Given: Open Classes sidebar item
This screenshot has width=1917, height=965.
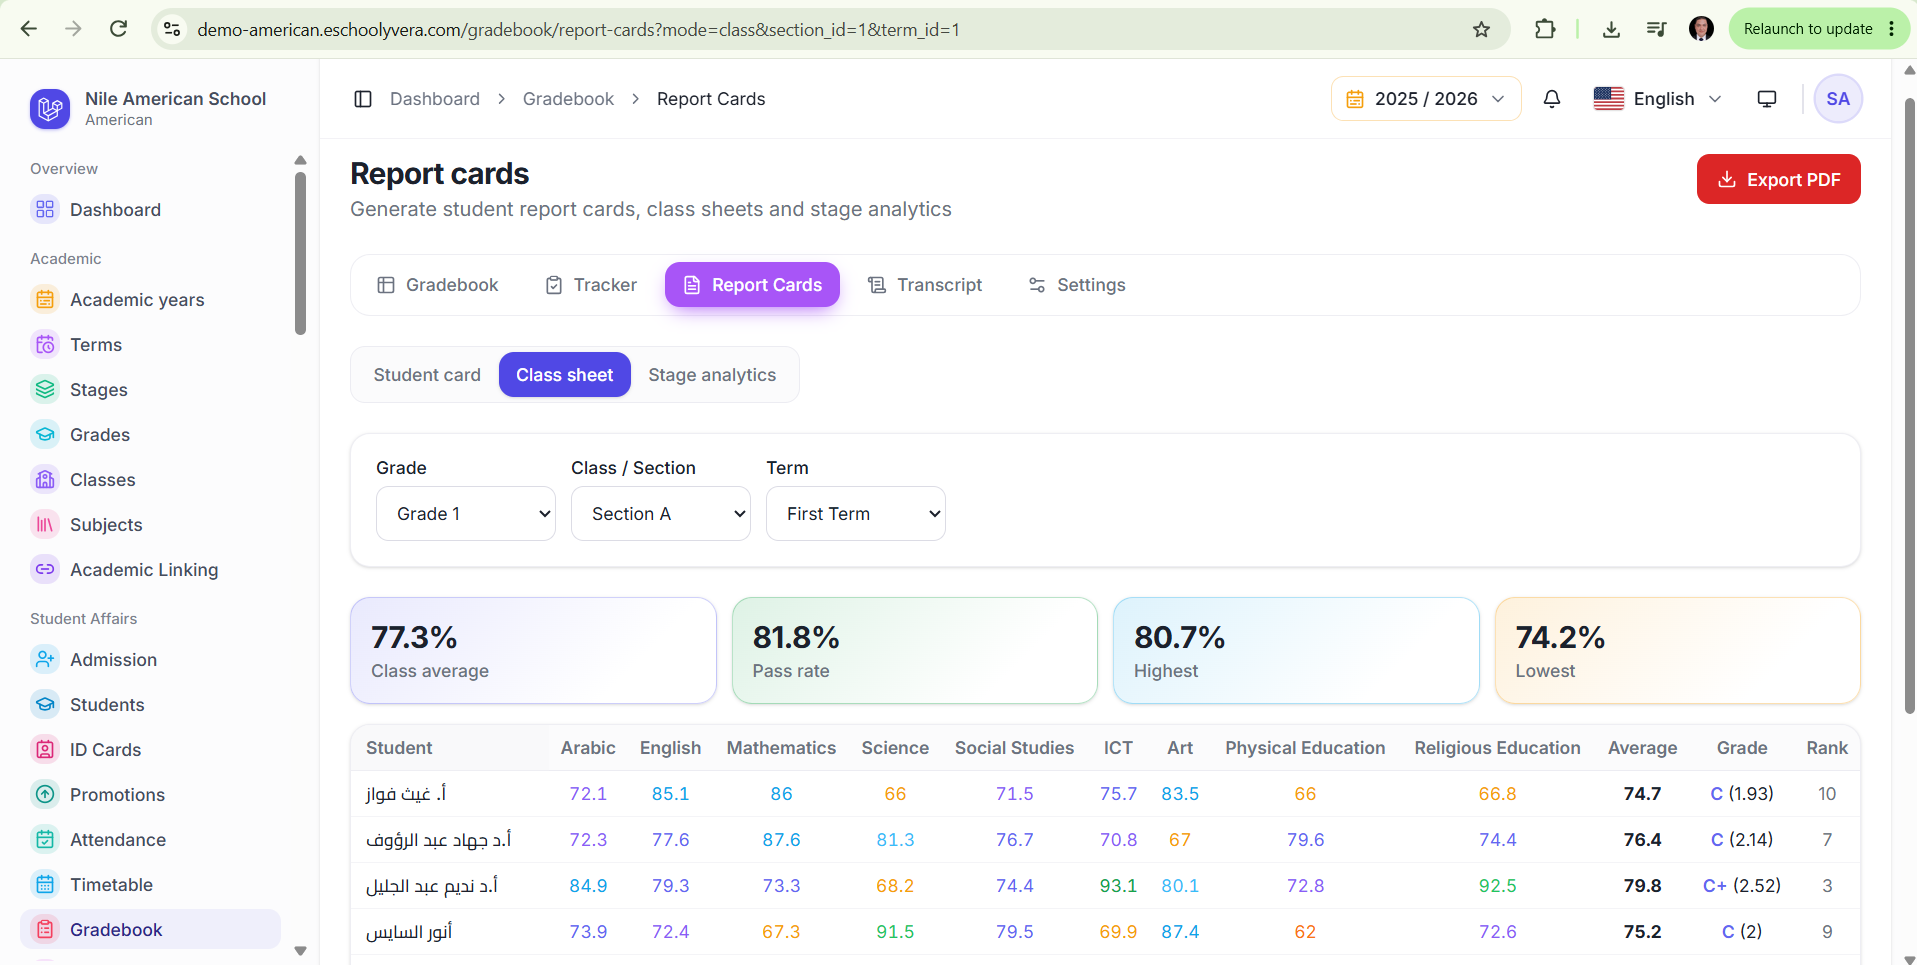Looking at the screenshot, I should click(150, 480).
